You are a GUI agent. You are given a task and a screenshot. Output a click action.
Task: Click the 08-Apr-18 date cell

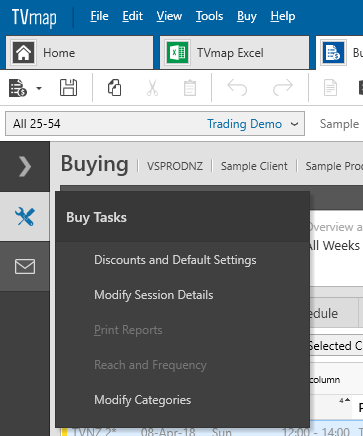point(168,432)
